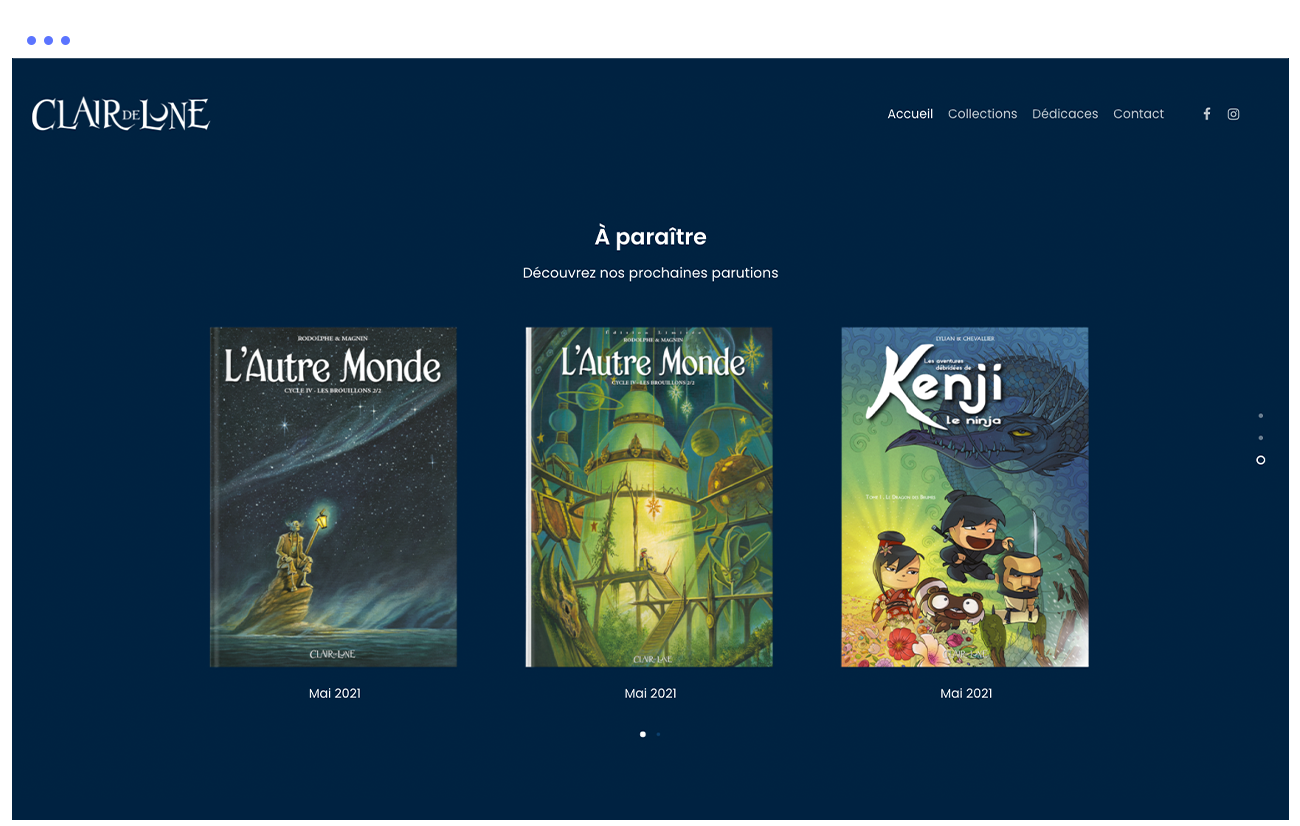Open L'Autre Monde starry night cover
The width and height of the screenshot is (1300, 826).
(333, 497)
